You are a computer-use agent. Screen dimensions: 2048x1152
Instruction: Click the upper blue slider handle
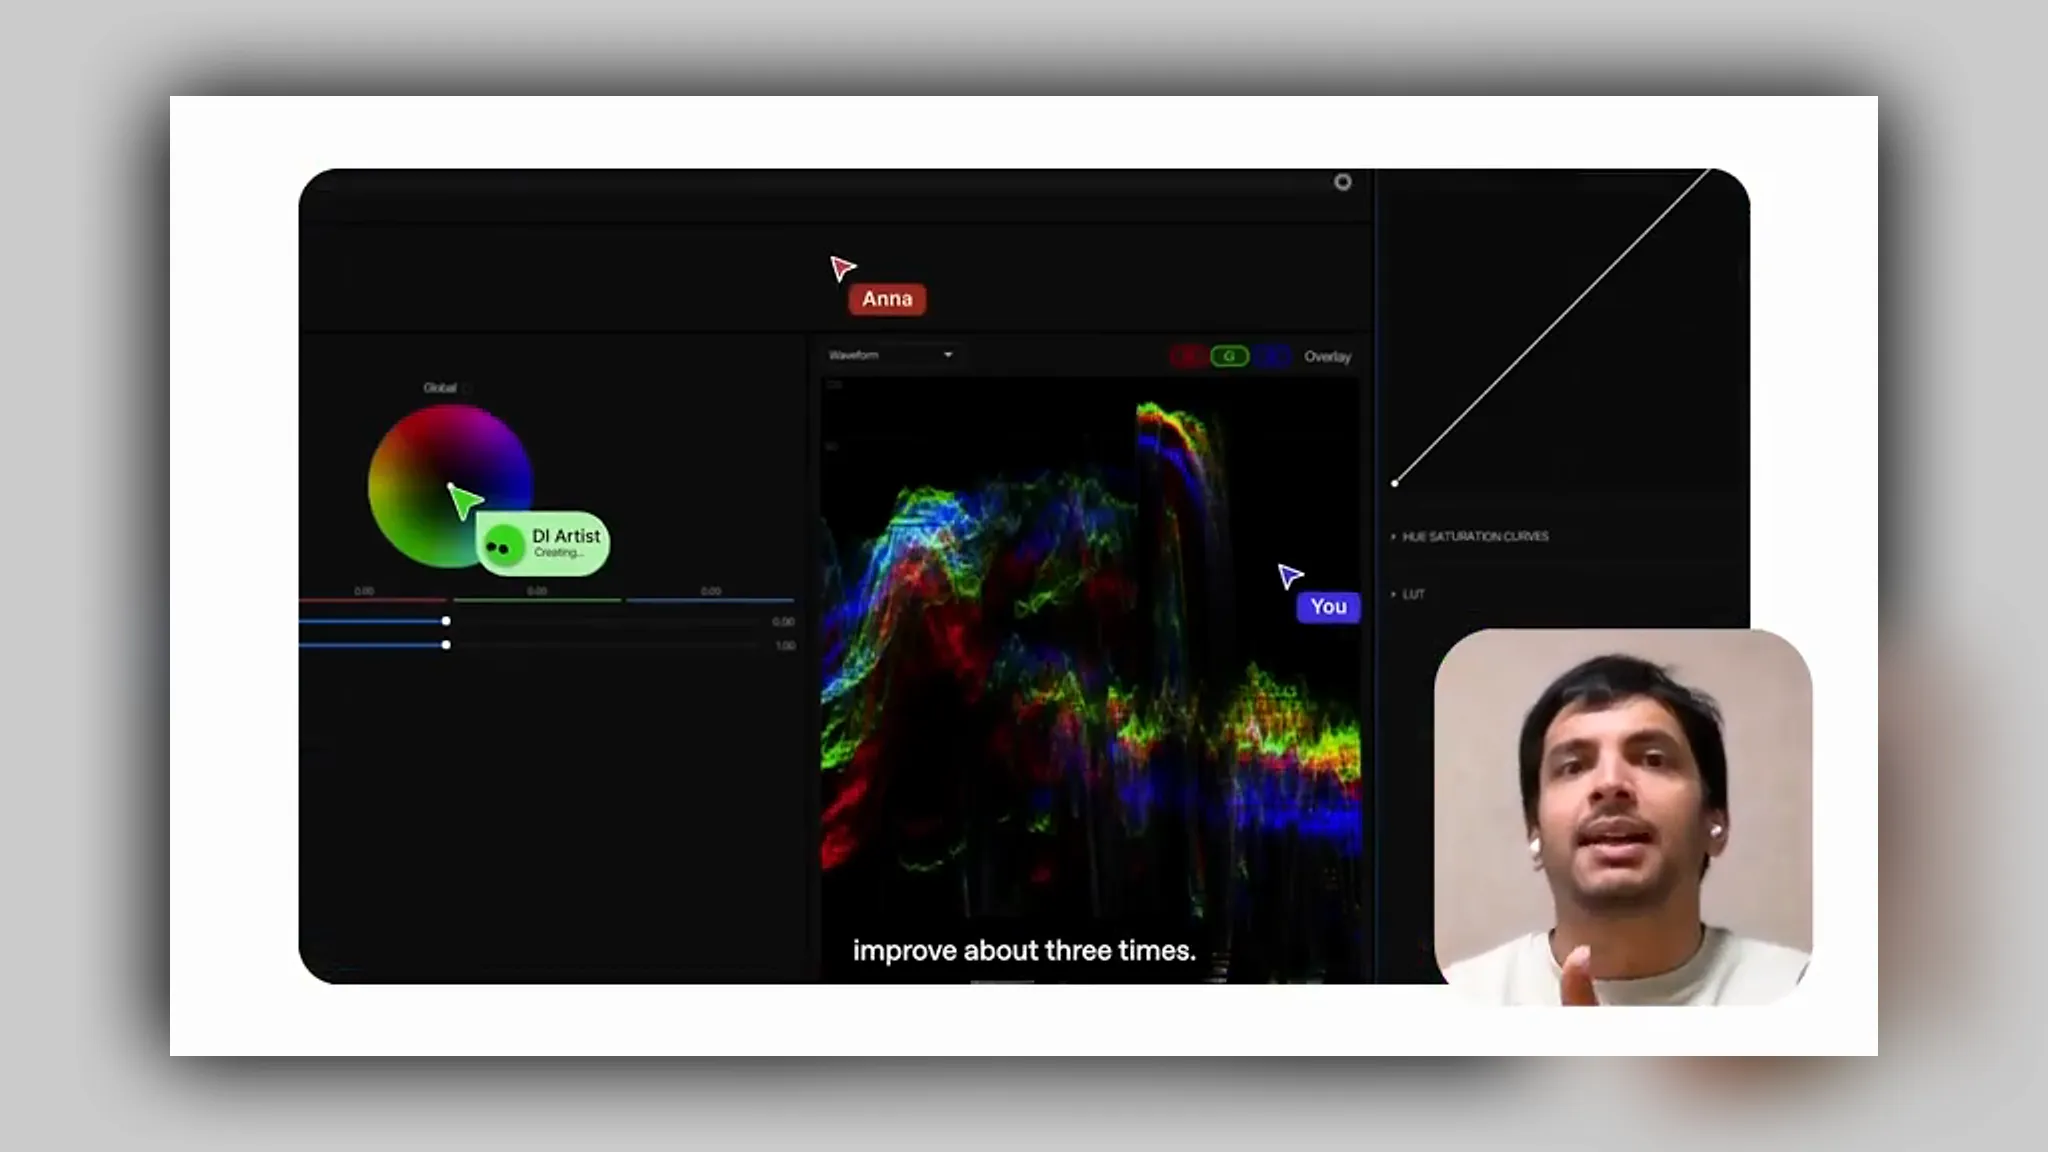tap(446, 621)
